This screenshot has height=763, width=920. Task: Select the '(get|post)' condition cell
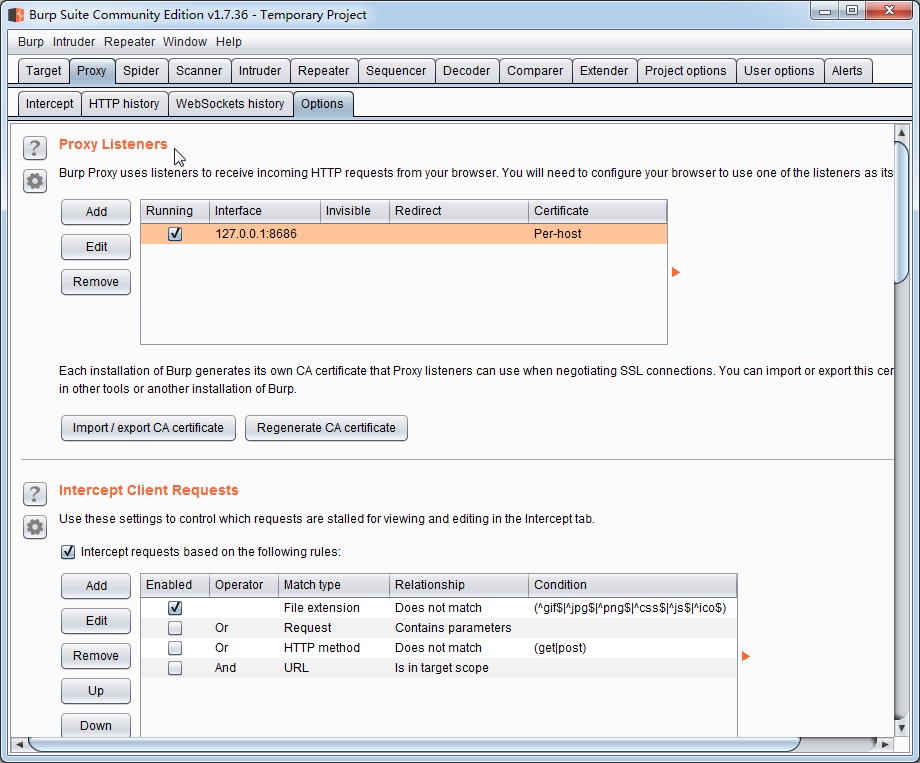tap(632, 648)
